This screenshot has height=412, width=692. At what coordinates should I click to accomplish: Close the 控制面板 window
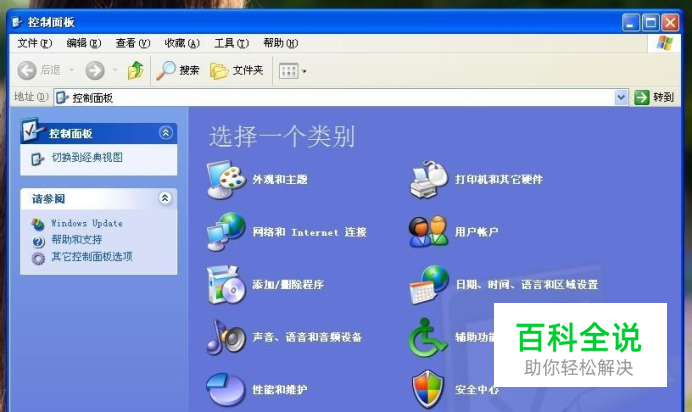click(670, 22)
